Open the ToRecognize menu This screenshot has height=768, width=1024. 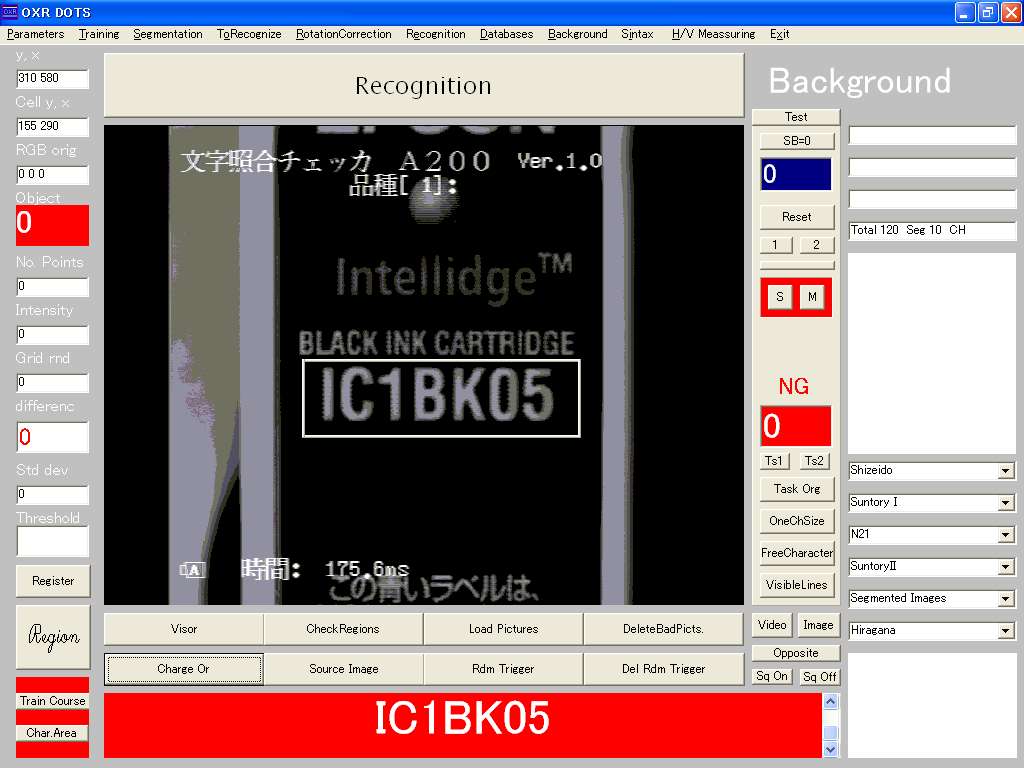click(249, 34)
